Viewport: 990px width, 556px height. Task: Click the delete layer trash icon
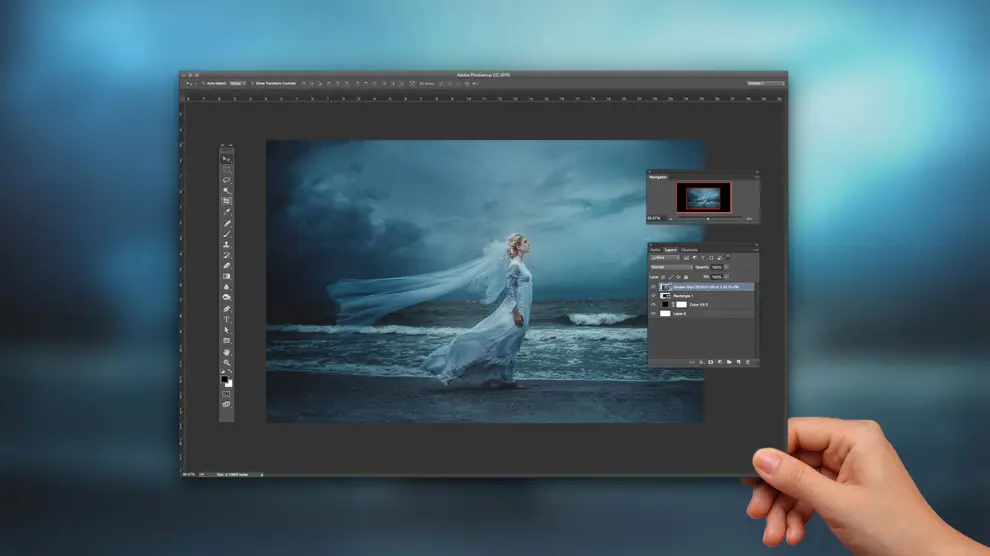748,361
